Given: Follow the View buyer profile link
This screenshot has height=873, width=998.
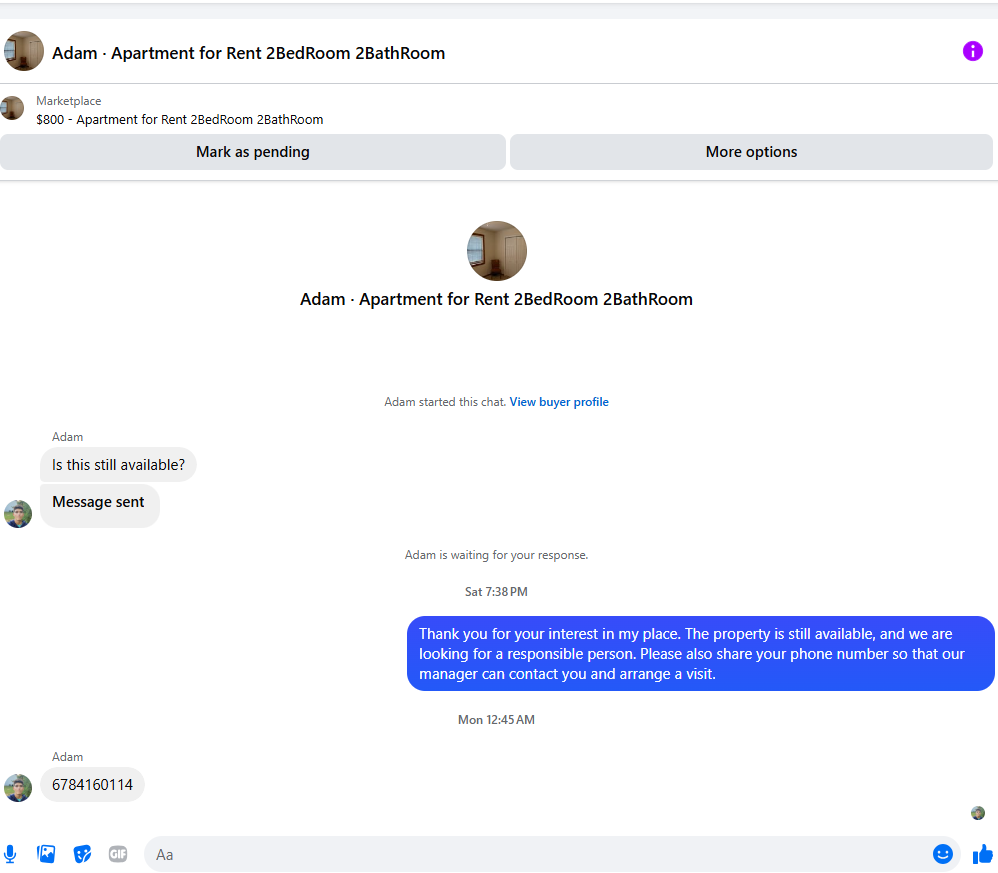Looking at the screenshot, I should click(x=559, y=402).
